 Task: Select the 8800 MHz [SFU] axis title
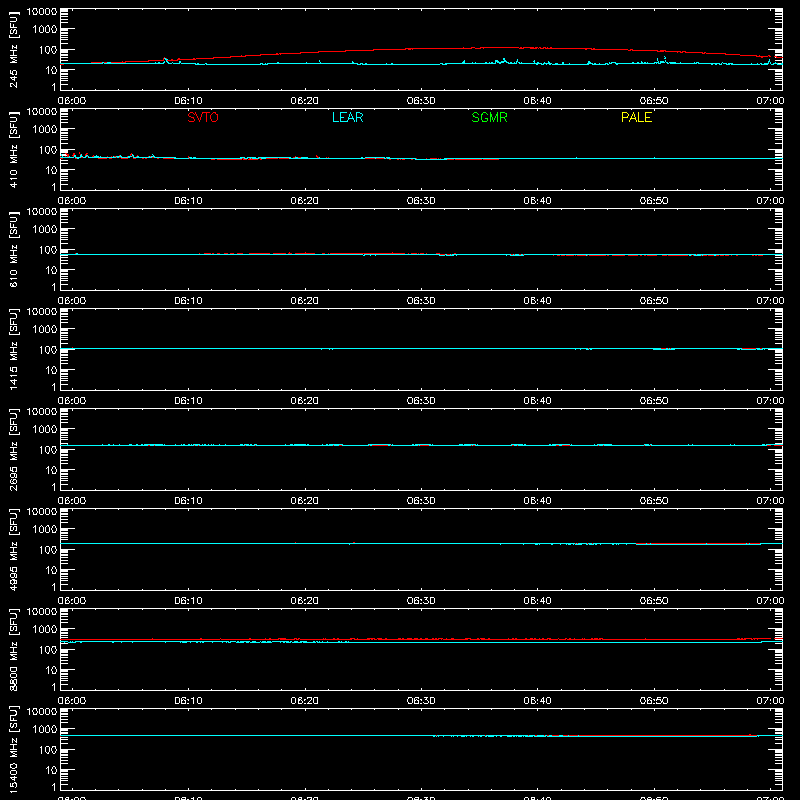click(13, 649)
